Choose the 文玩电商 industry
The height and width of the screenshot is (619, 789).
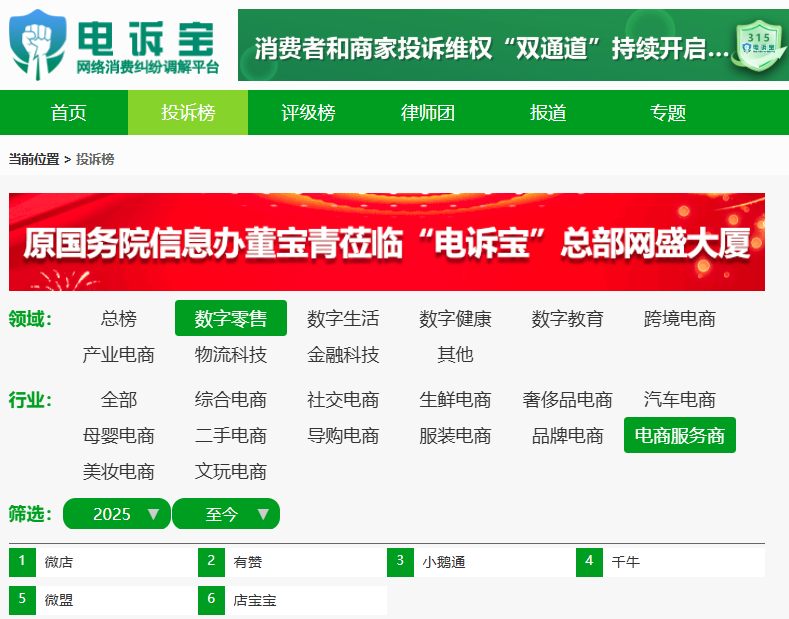(x=231, y=472)
